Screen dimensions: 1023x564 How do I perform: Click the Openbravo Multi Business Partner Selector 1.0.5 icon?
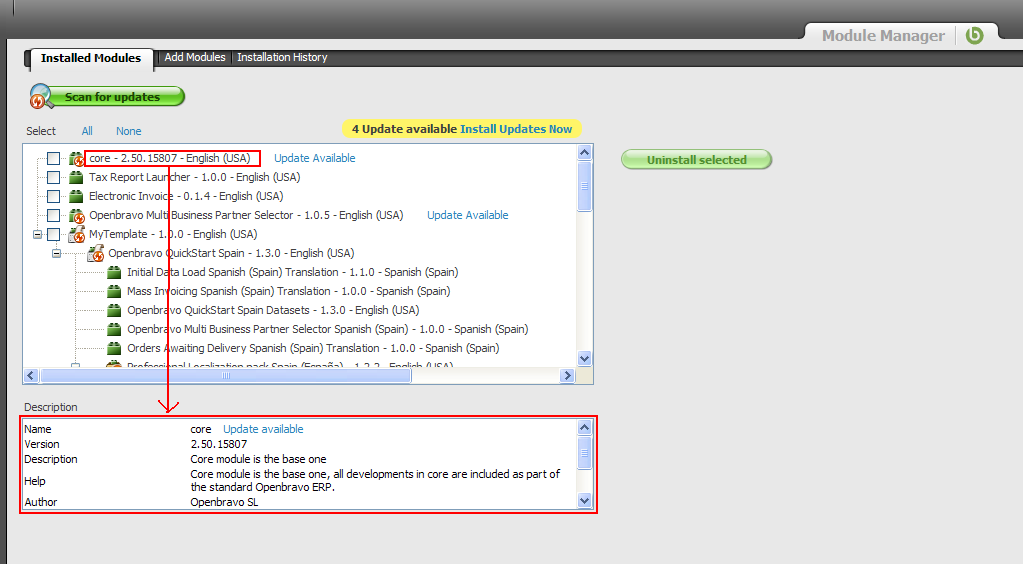(x=76, y=215)
